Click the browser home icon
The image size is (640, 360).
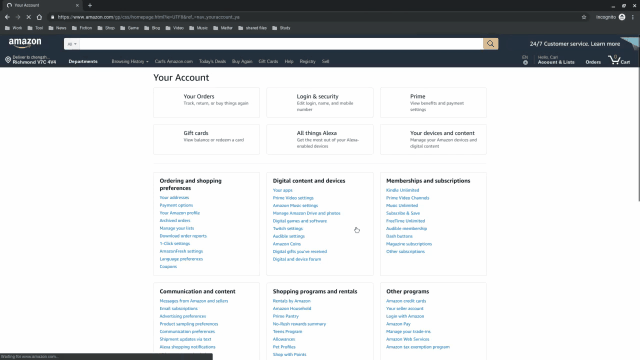(39, 17)
